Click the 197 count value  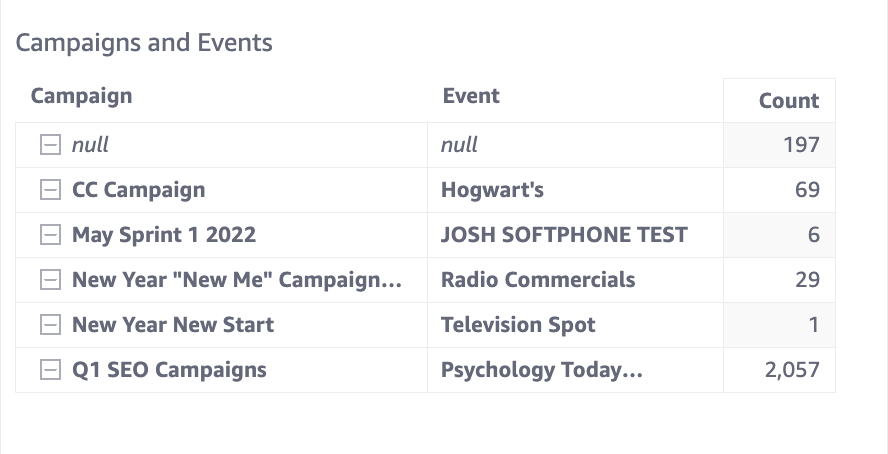(801, 145)
